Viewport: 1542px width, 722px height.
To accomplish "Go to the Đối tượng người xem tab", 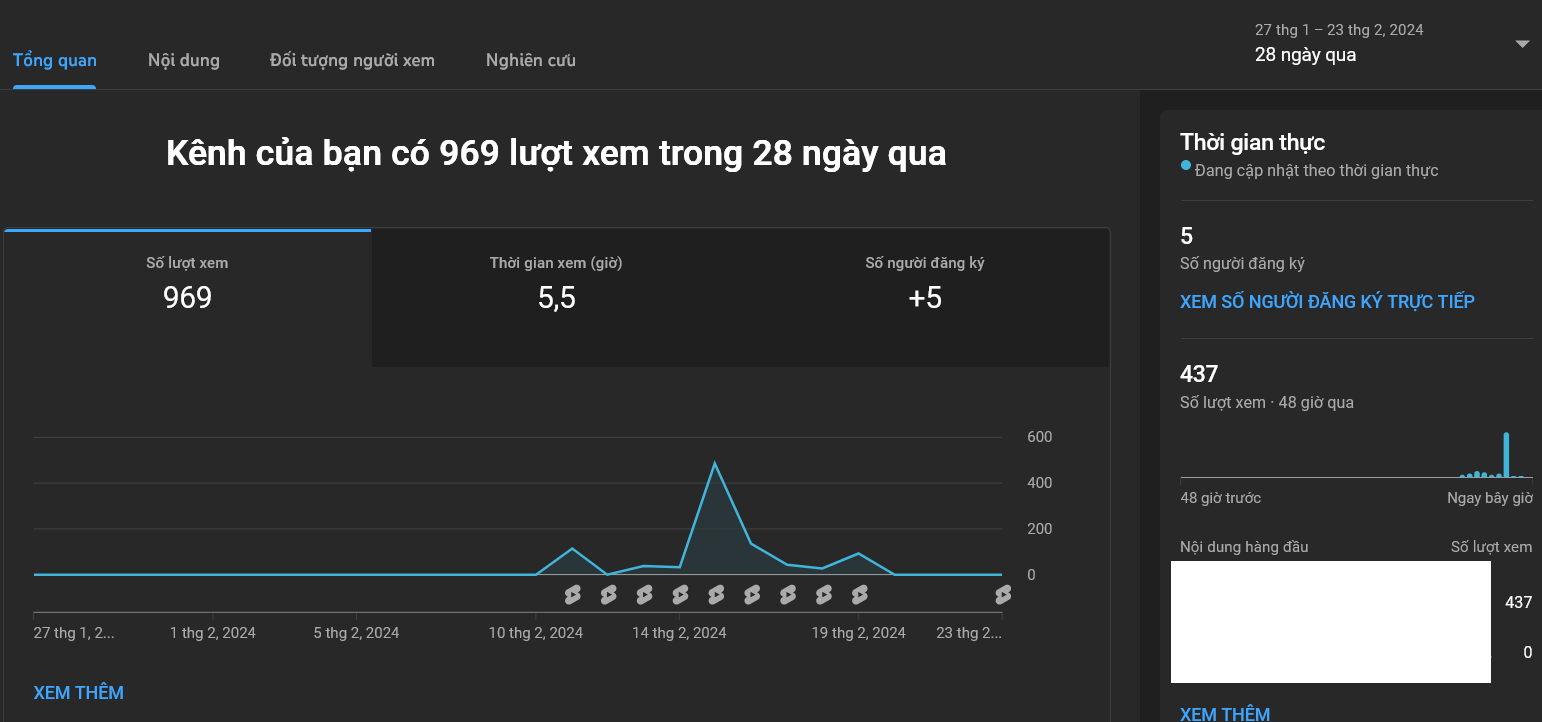I will (x=352, y=60).
